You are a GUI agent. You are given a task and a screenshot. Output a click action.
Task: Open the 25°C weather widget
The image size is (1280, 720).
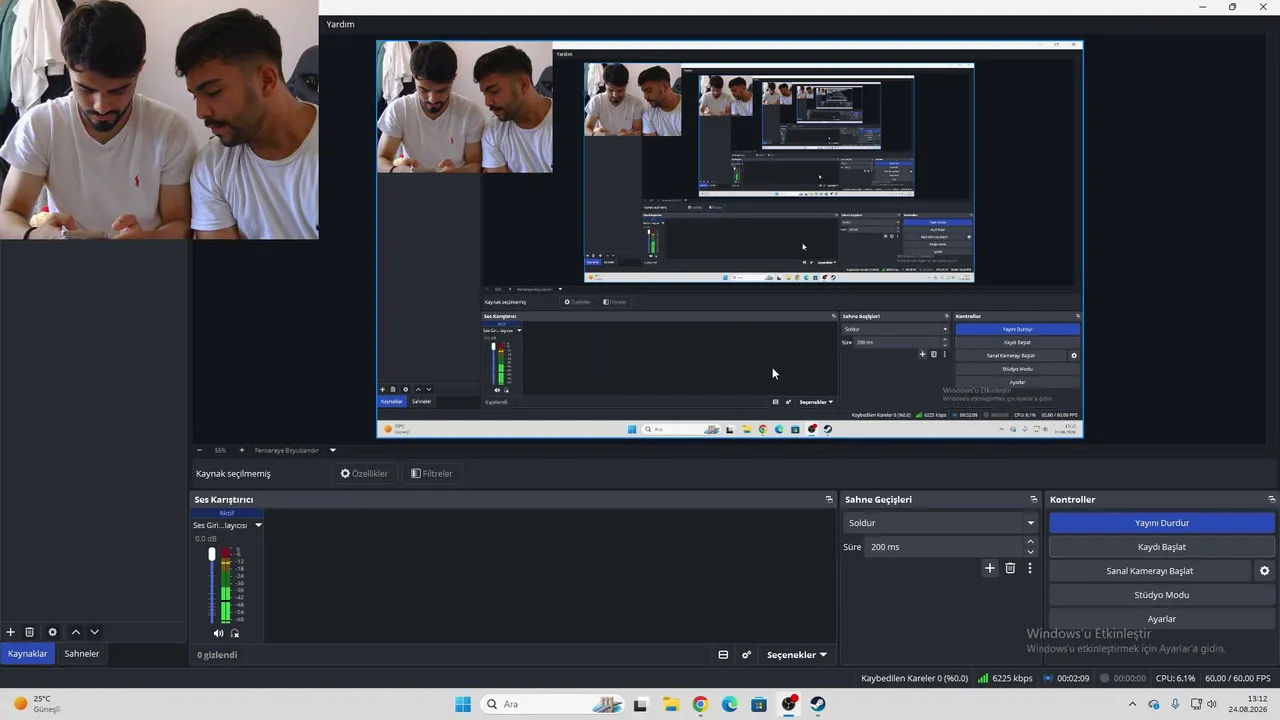pyautogui.click(x=37, y=704)
